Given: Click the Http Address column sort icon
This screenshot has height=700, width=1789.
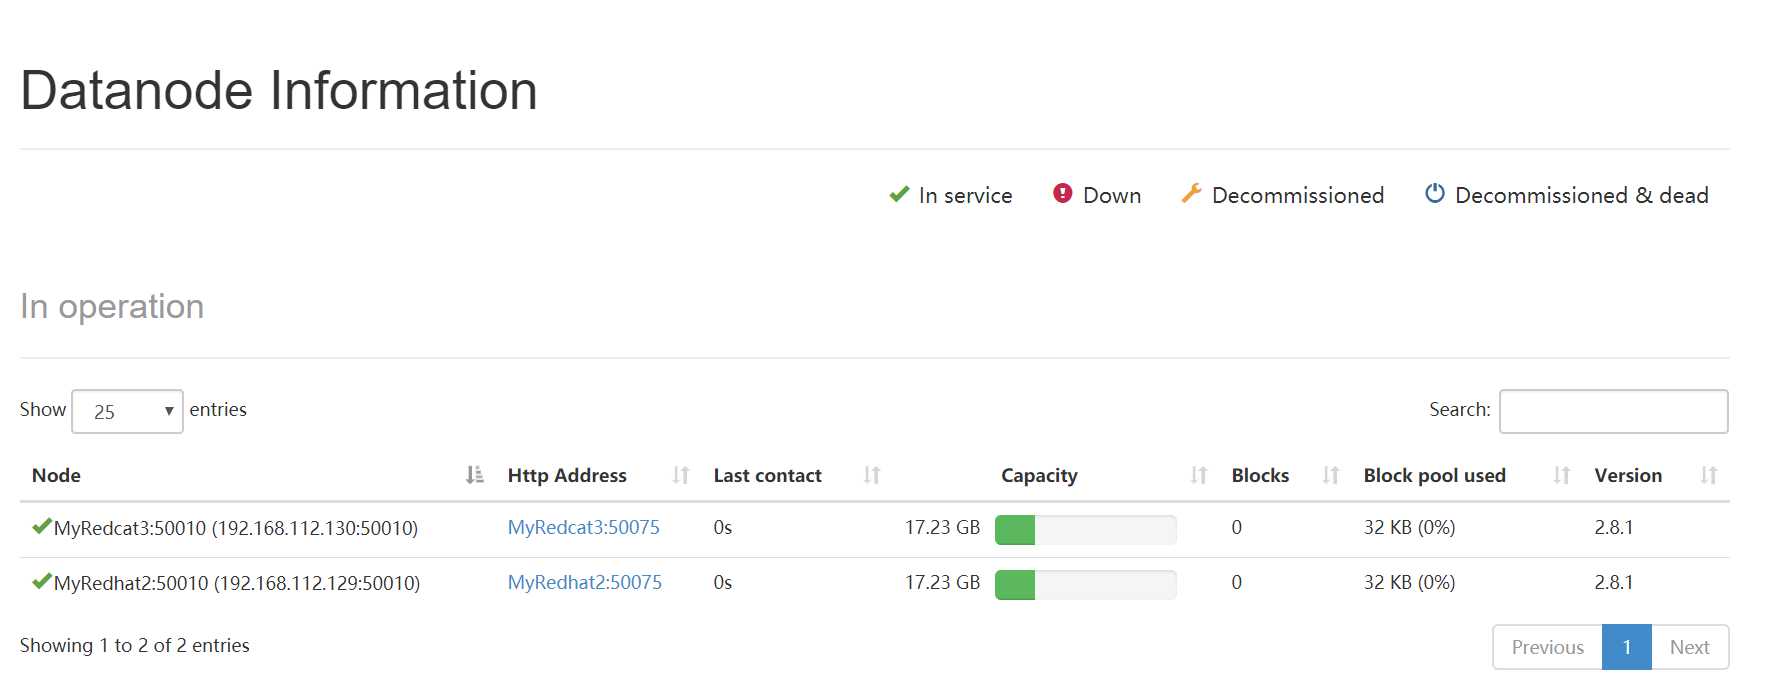Looking at the screenshot, I should tap(681, 475).
